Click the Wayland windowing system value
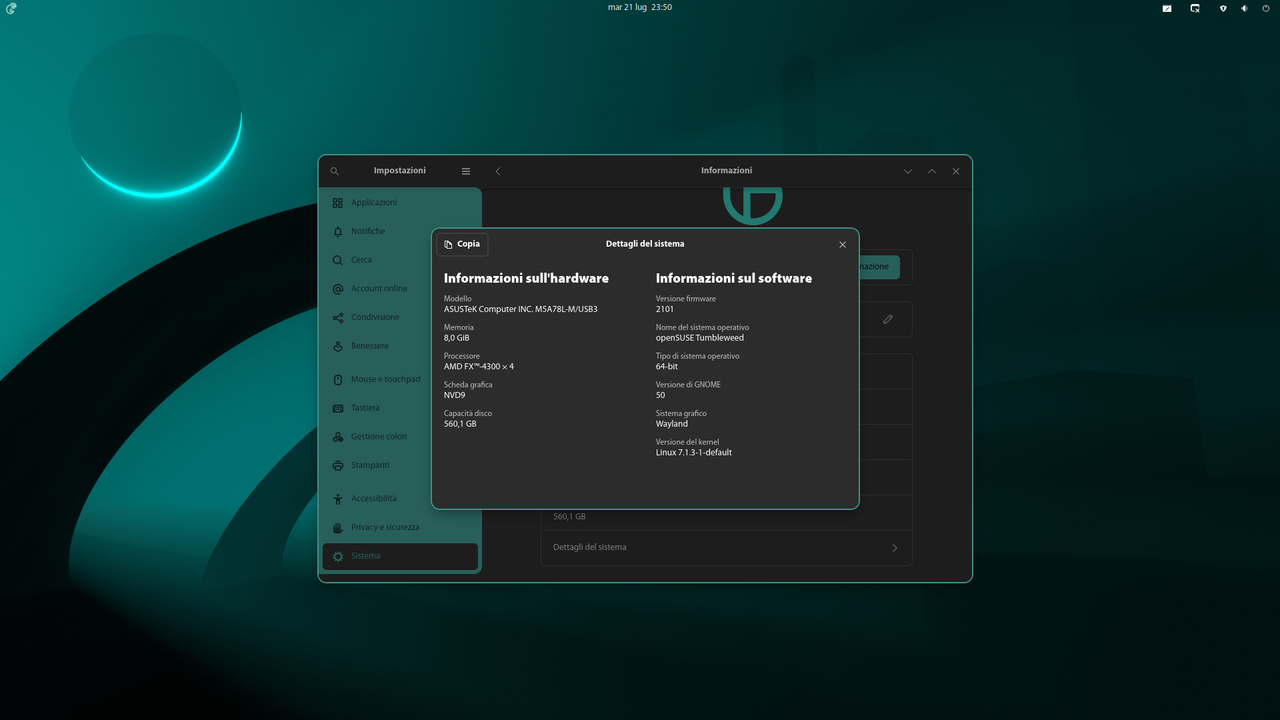Viewport: 1280px width, 720px height. [x=672, y=424]
